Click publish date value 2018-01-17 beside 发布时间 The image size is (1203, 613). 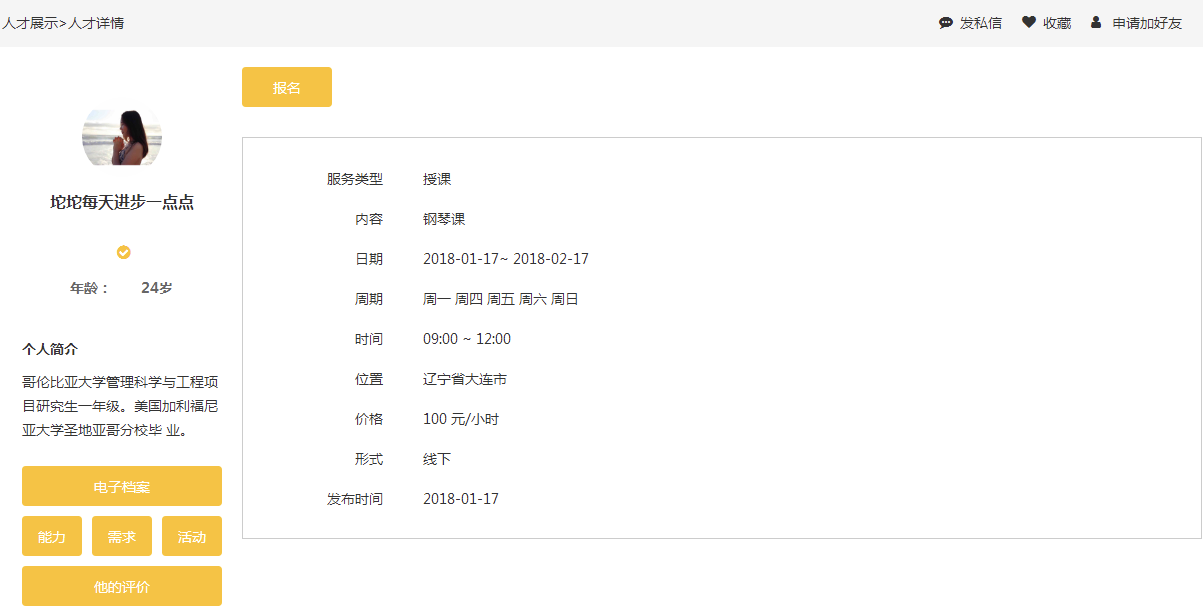pyautogui.click(x=461, y=499)
